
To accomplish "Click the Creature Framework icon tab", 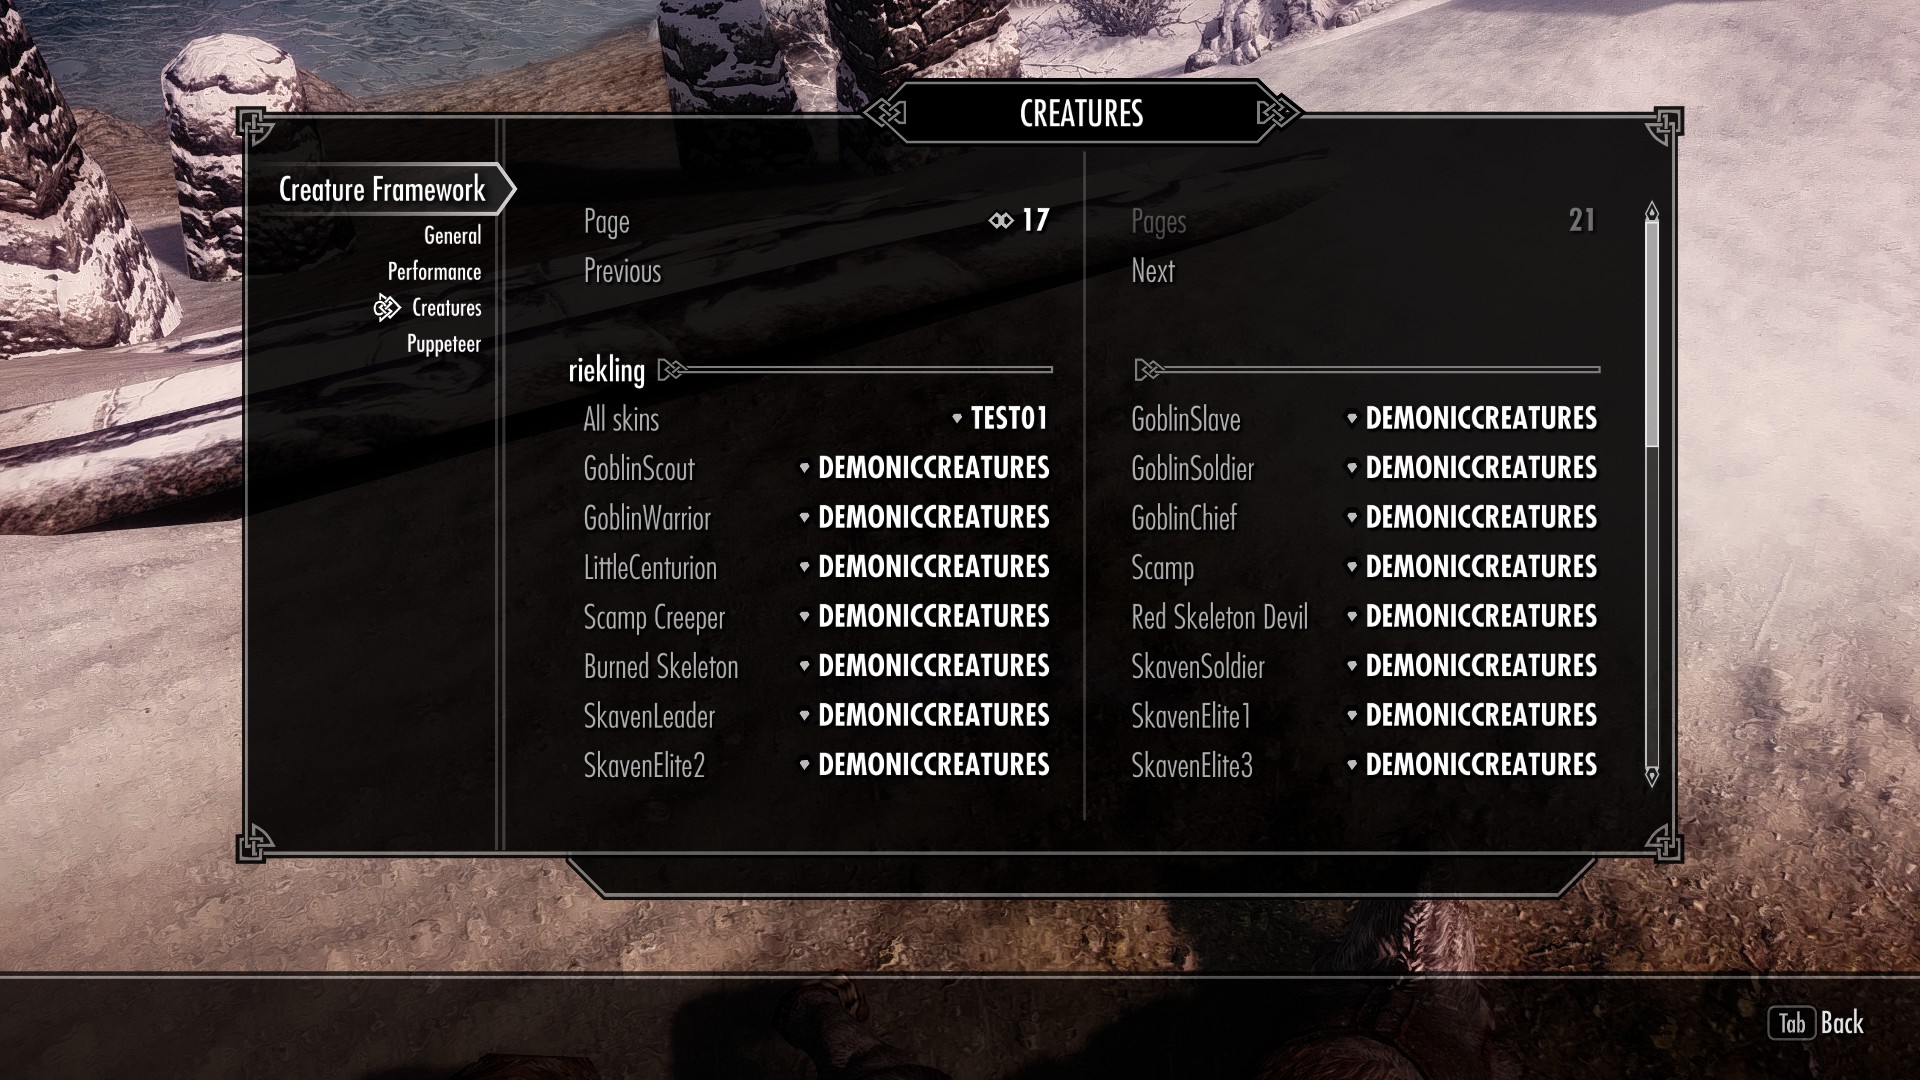I will [381, 187].
